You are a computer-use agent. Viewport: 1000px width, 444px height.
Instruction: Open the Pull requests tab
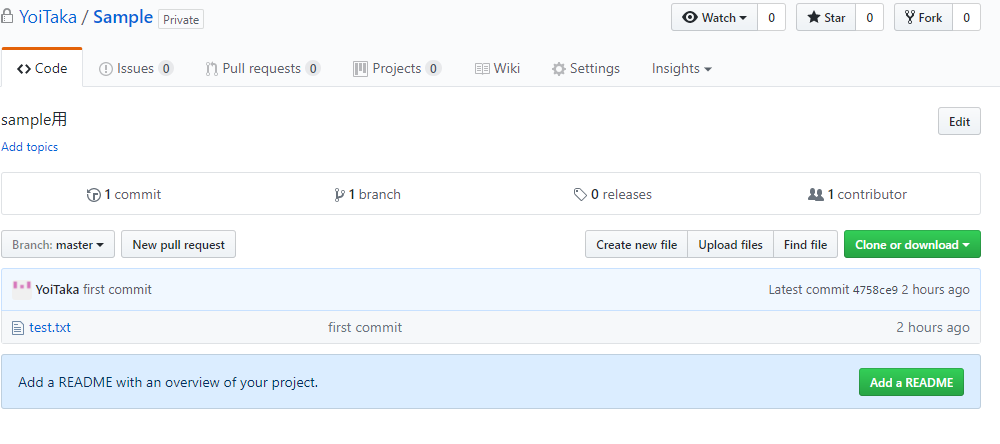point(263,68)
